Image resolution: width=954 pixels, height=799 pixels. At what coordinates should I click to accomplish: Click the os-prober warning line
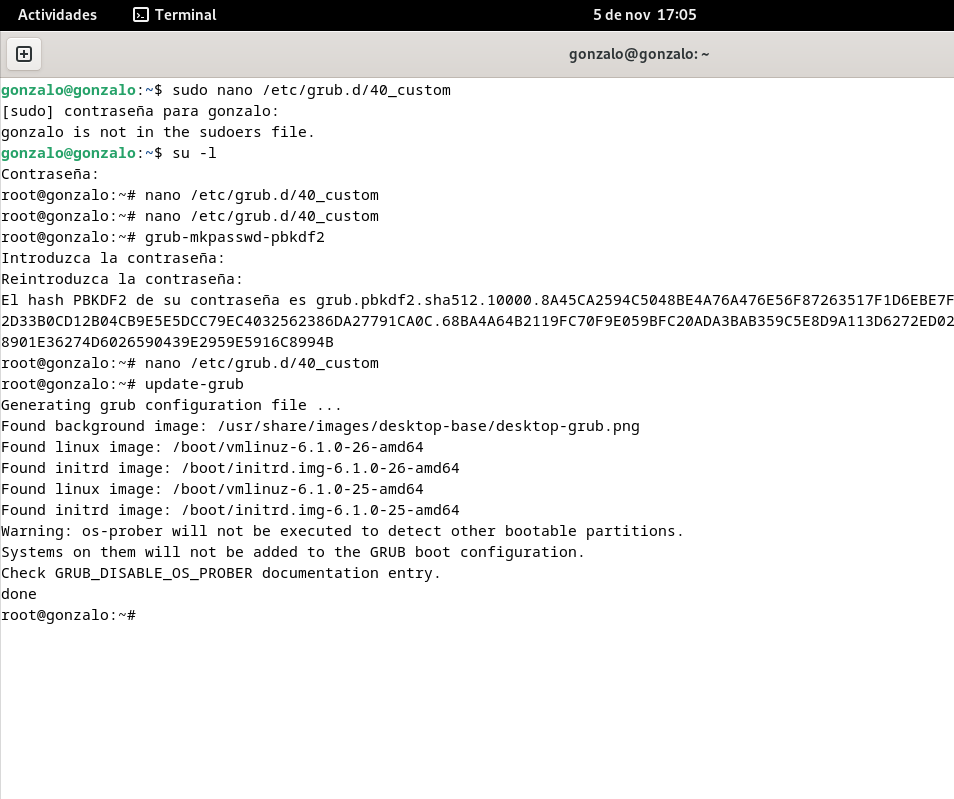[x=340, y=531]
